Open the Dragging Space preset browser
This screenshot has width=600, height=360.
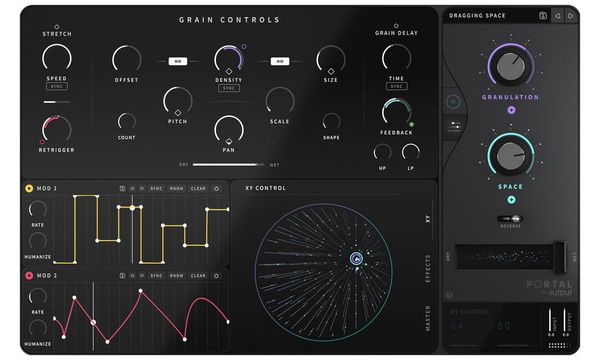pos(477,16)
